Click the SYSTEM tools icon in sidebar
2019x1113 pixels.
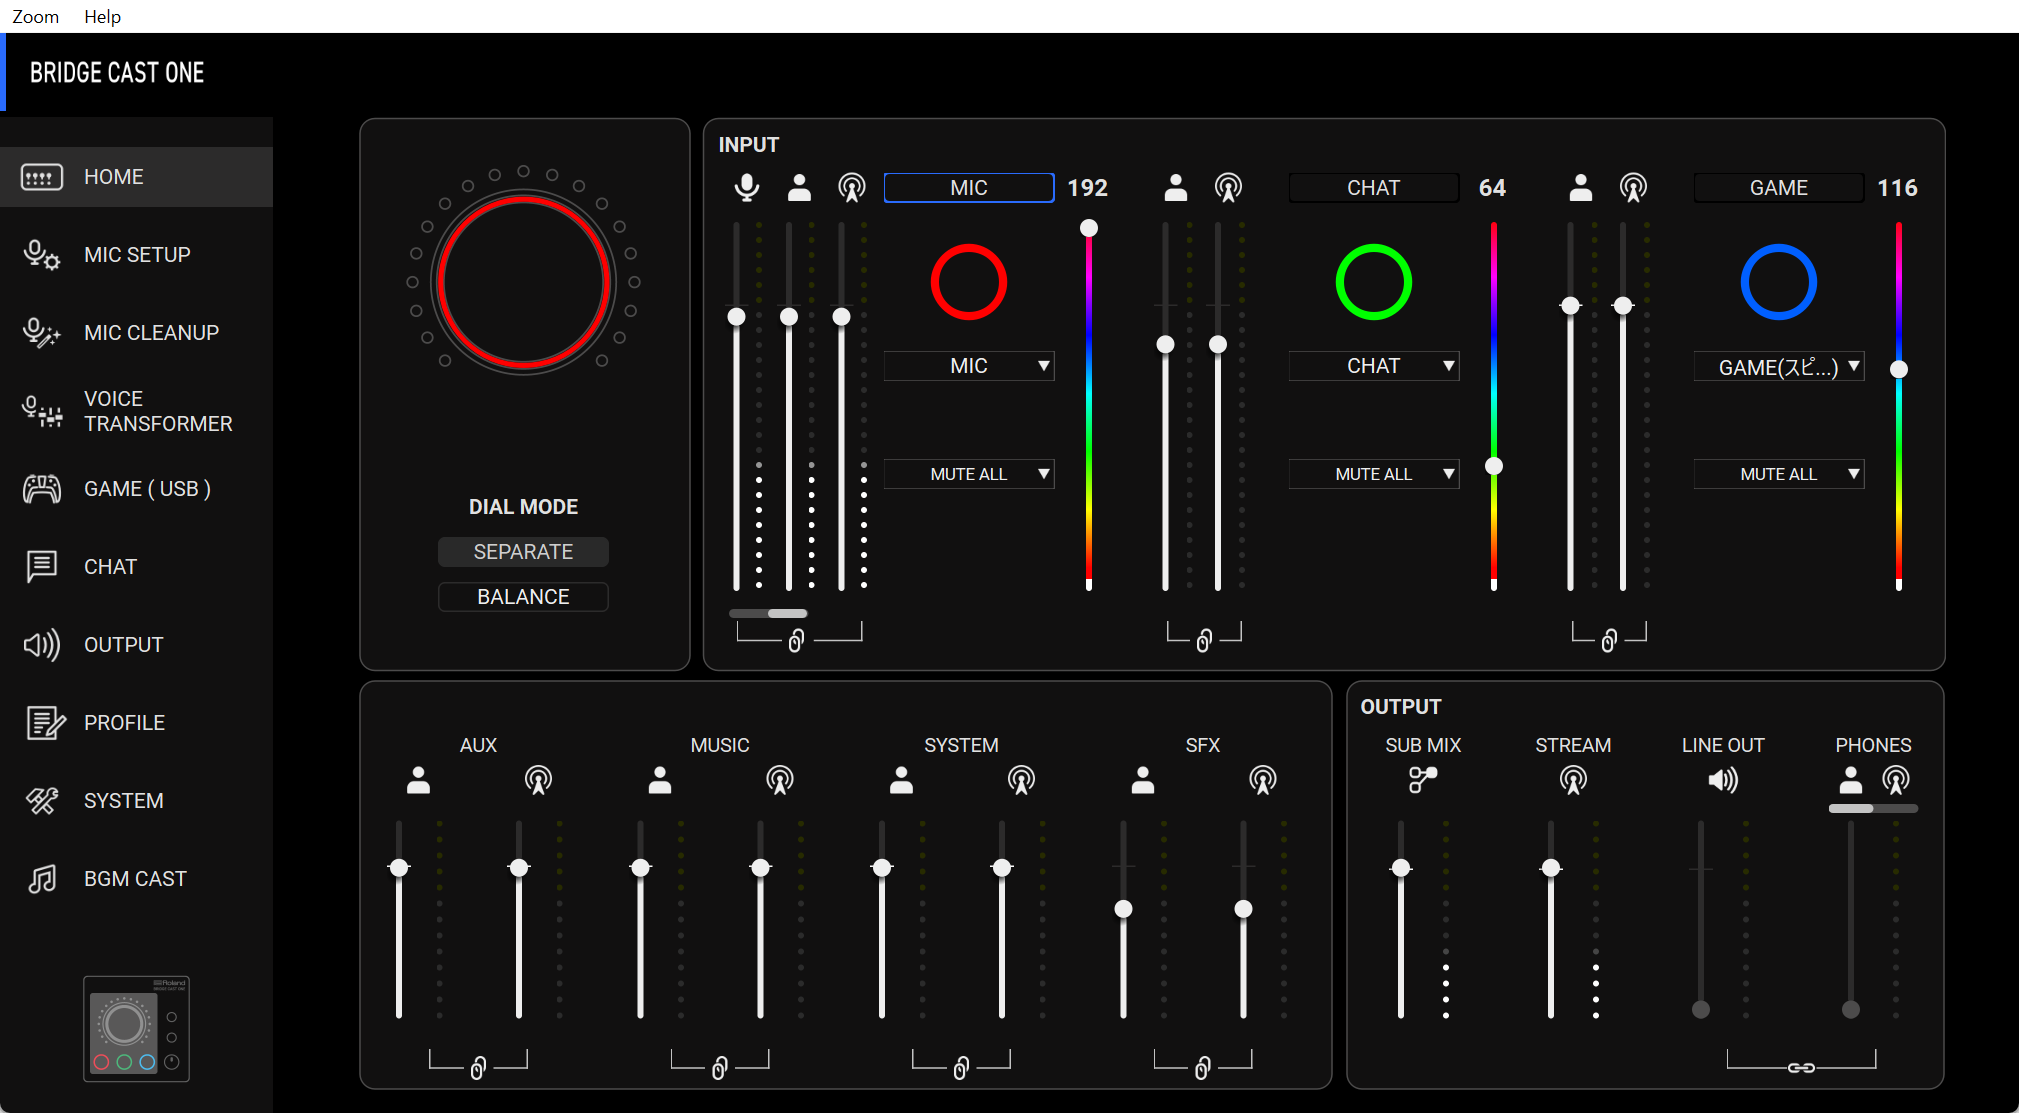click(x=42, y=801)
